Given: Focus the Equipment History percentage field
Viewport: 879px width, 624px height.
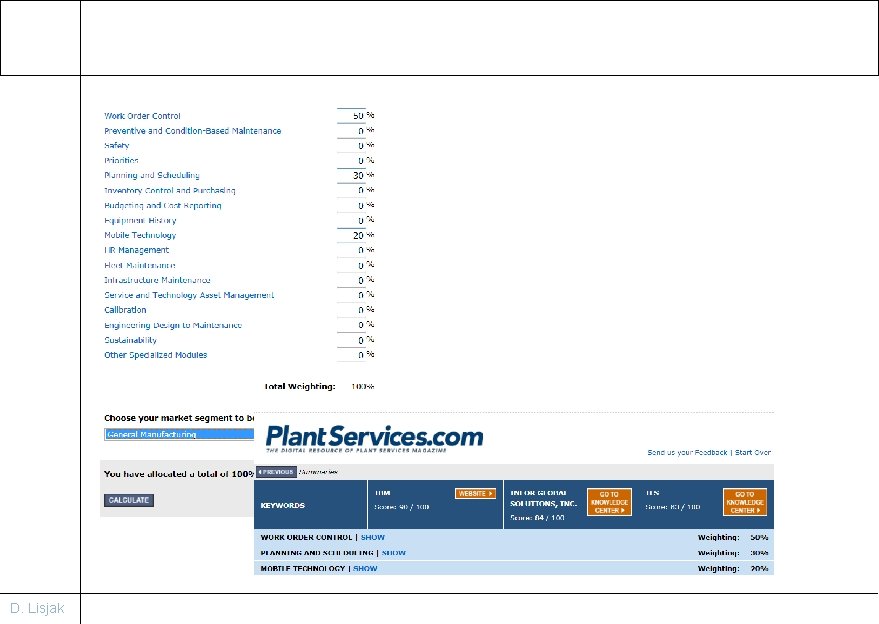Looking at the screenshot, I should click(x=351, y=220).
